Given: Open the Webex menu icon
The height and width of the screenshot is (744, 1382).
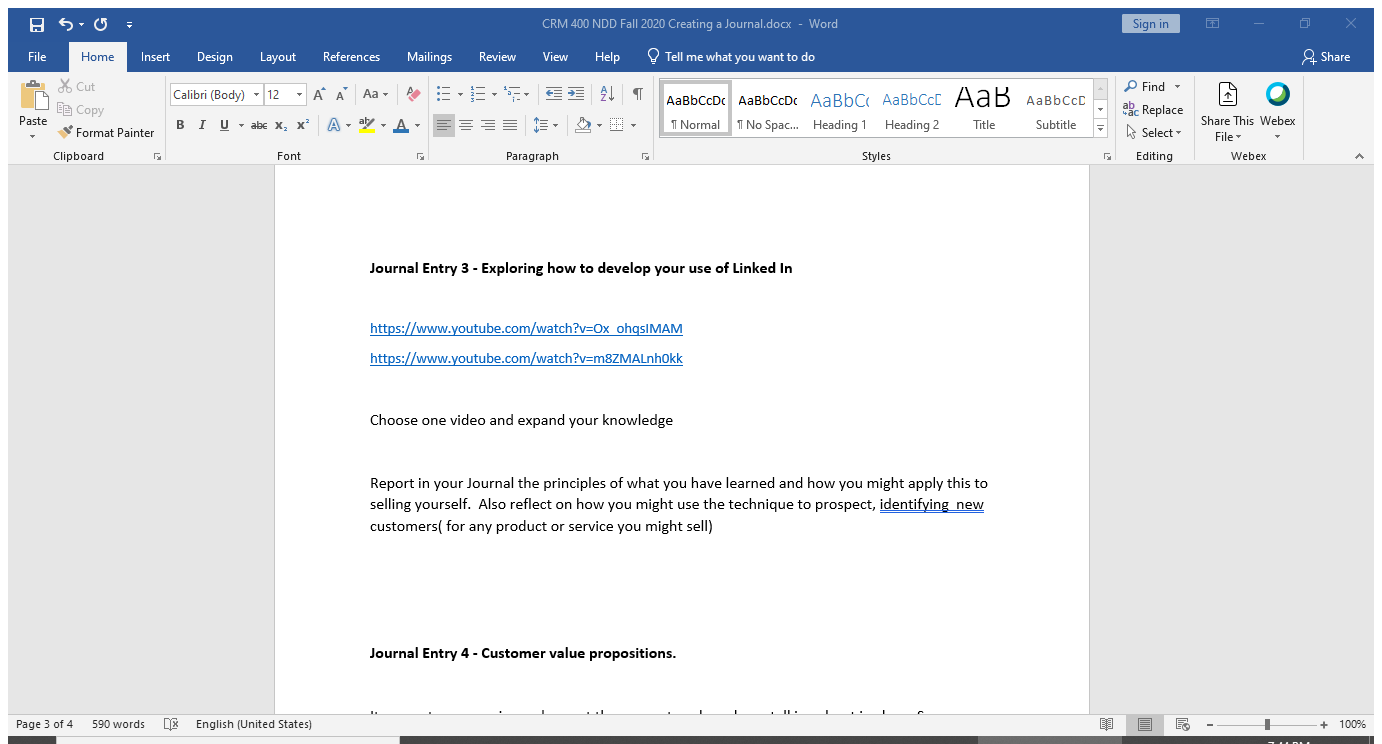Looking at the screenshot, I should 1277,111.
